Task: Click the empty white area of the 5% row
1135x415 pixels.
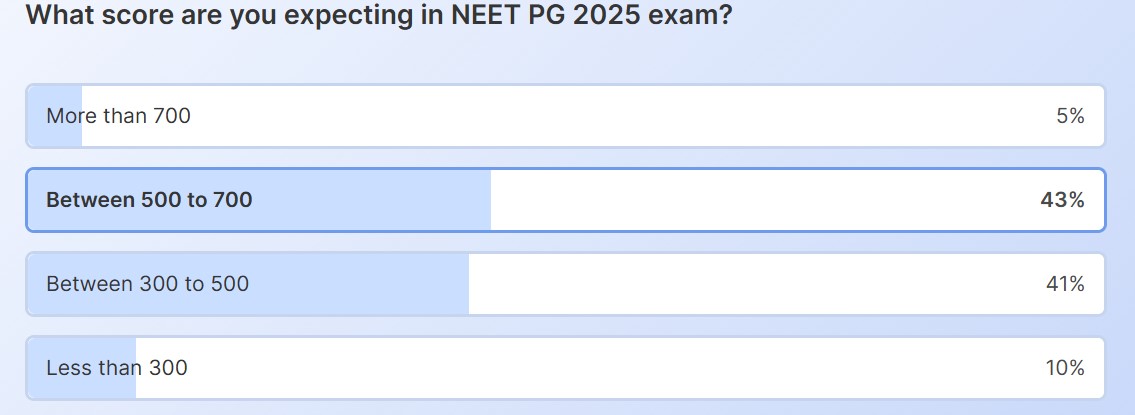Action: pyautogui.click(x=600, y=116)
